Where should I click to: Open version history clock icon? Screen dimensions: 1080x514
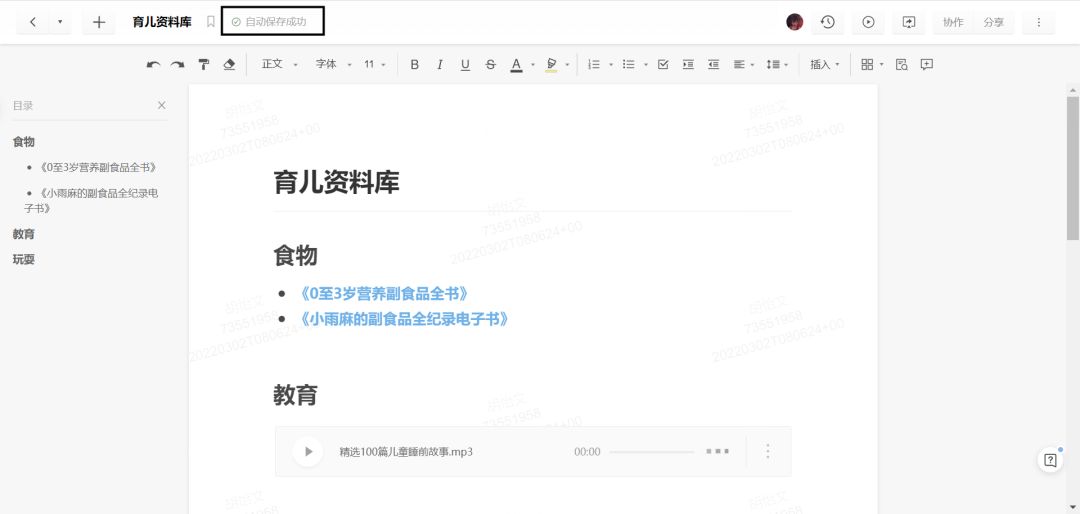[827, 22]
